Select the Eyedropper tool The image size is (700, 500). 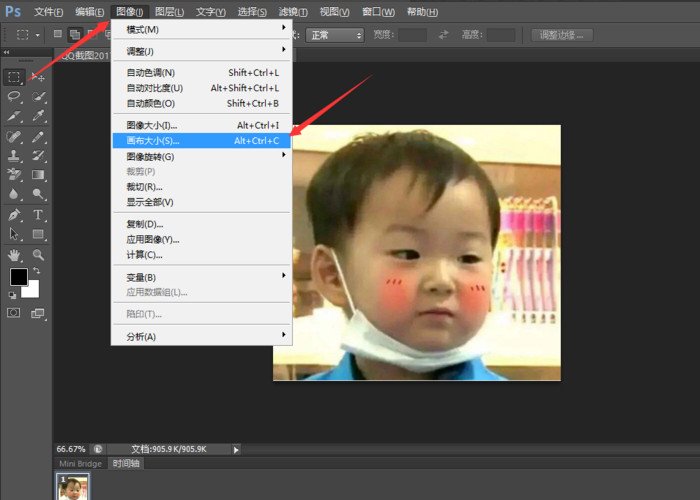(x=38, y=116)
